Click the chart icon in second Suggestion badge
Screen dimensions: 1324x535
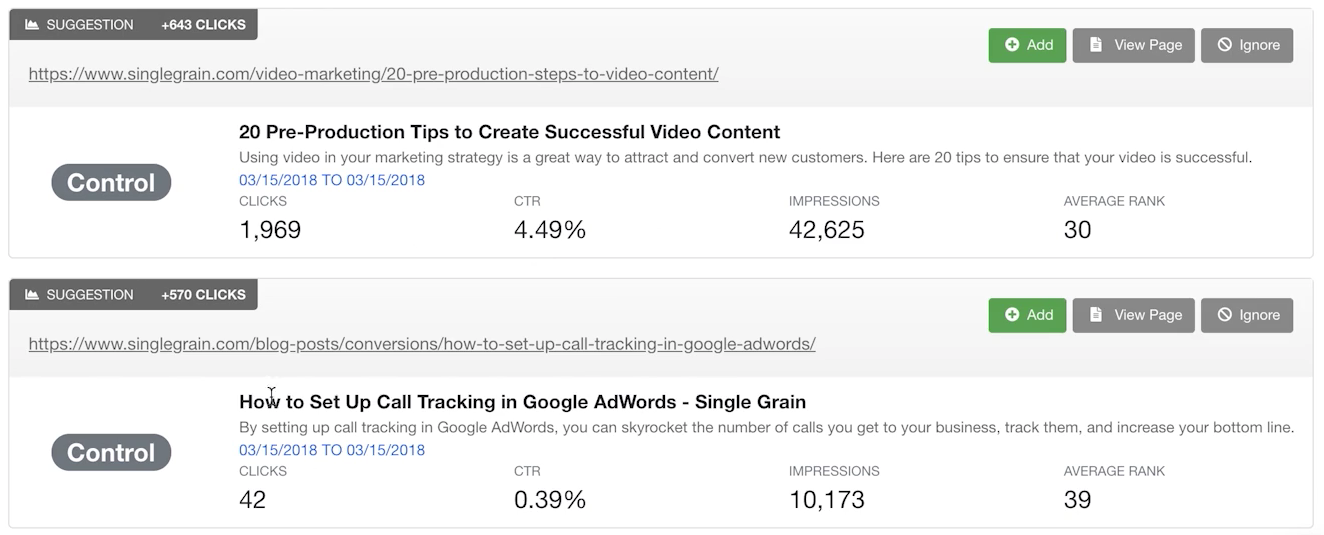coord(32,295)
